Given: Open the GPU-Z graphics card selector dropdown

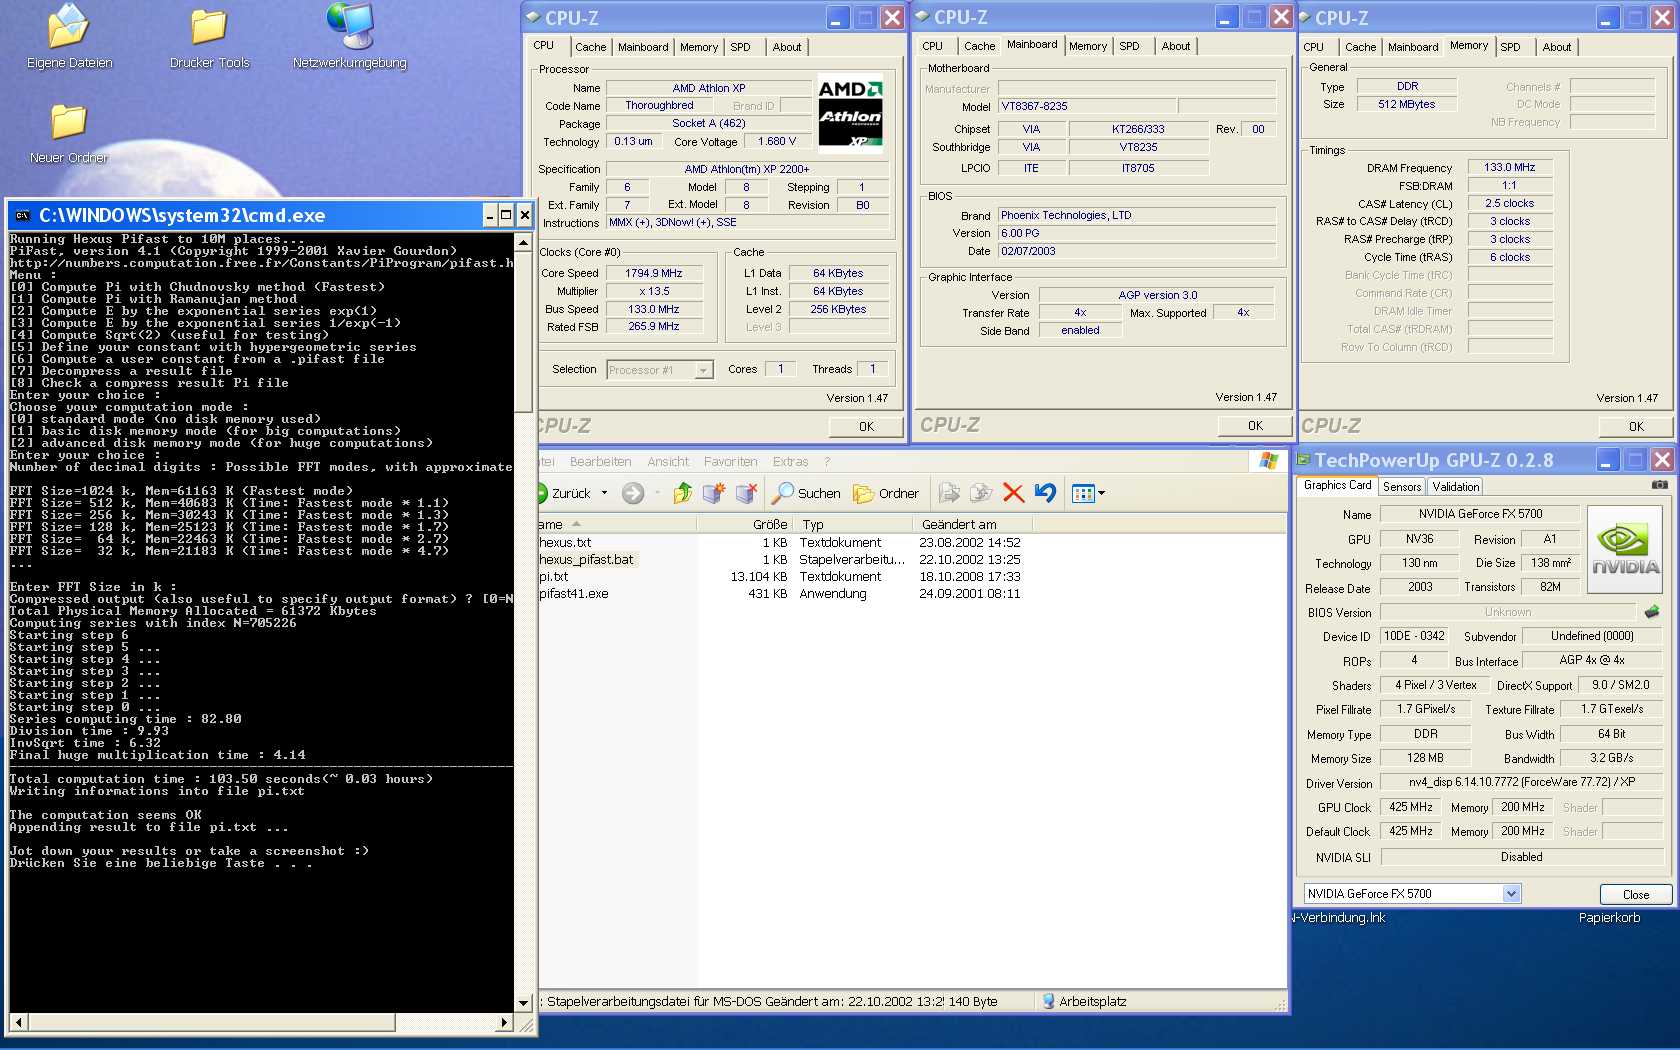Looking at the screenshot, I should click(x=1511, y=894).
